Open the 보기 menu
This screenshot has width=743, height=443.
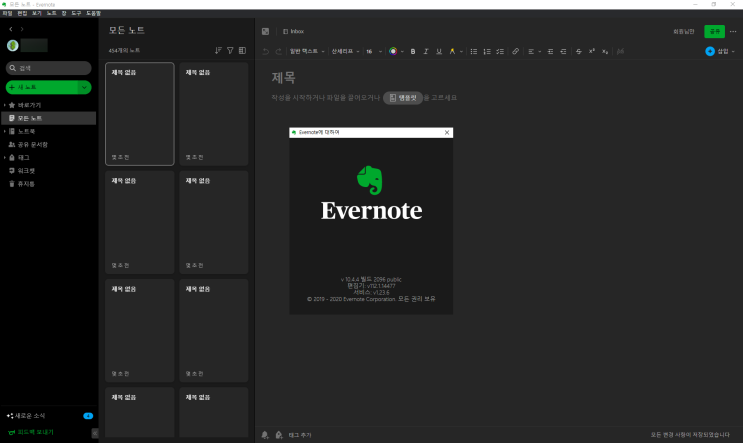click(x=37, y=13)
